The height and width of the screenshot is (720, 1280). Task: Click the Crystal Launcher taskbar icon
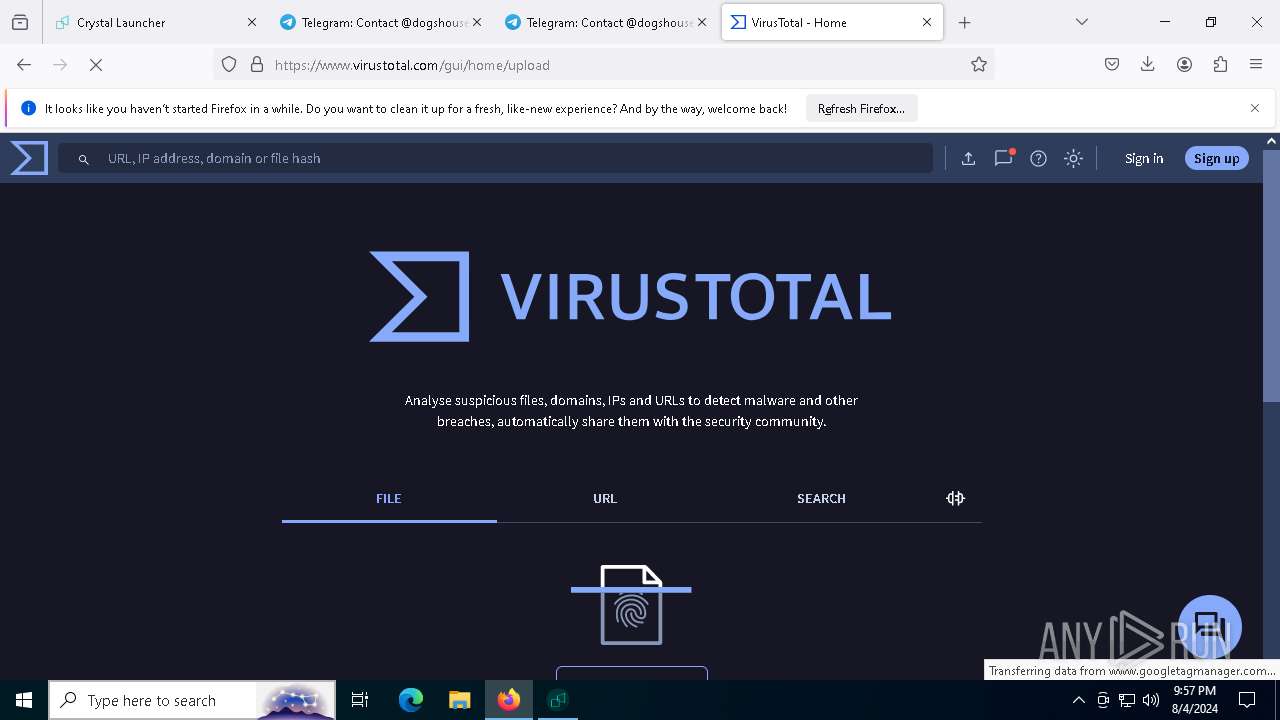(558, 700)
